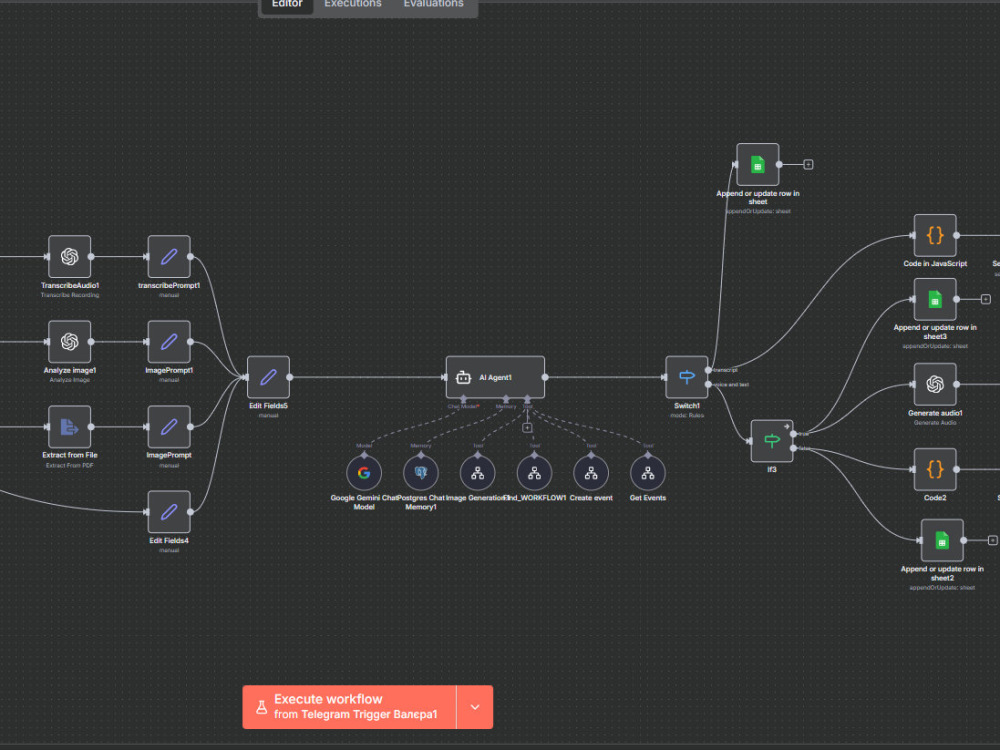The width and height of the screenshot is (1000, 750).
Task: Select Append or update row in sheet3 node
Action: pos(935,299)
